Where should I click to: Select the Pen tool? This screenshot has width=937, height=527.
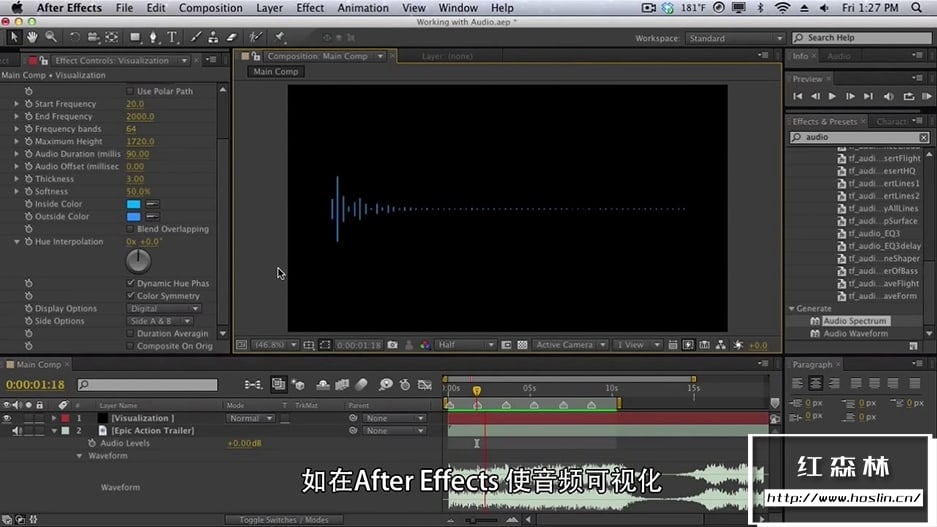pos(154,38)
